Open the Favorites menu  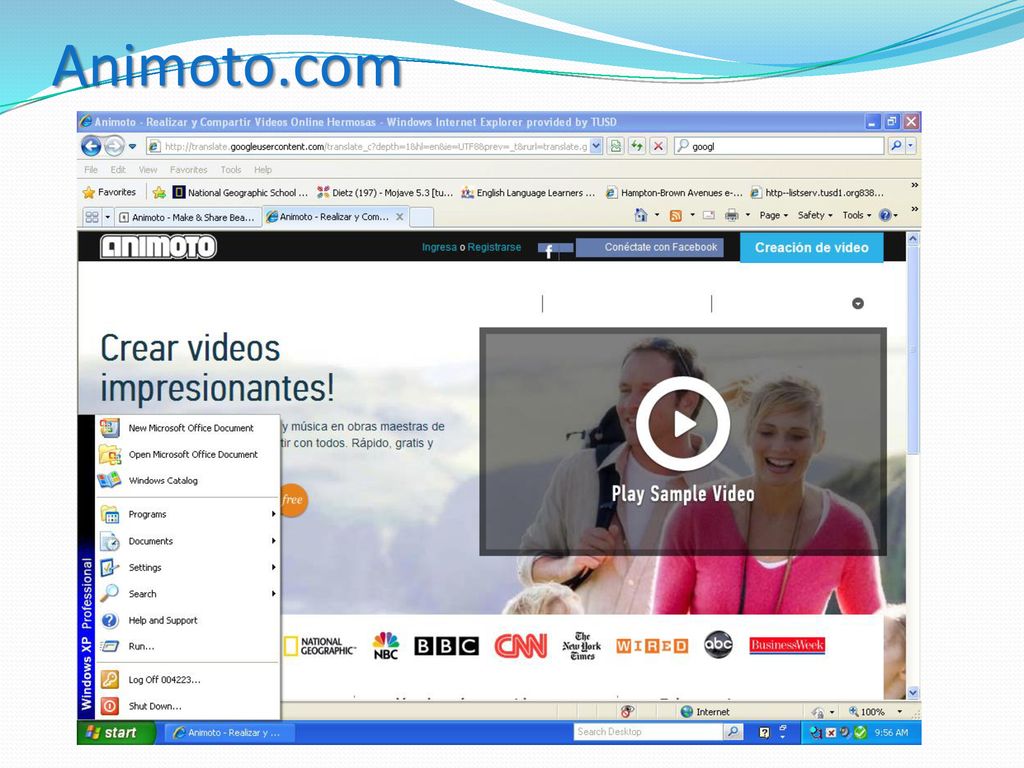click(x=188, y=170)
